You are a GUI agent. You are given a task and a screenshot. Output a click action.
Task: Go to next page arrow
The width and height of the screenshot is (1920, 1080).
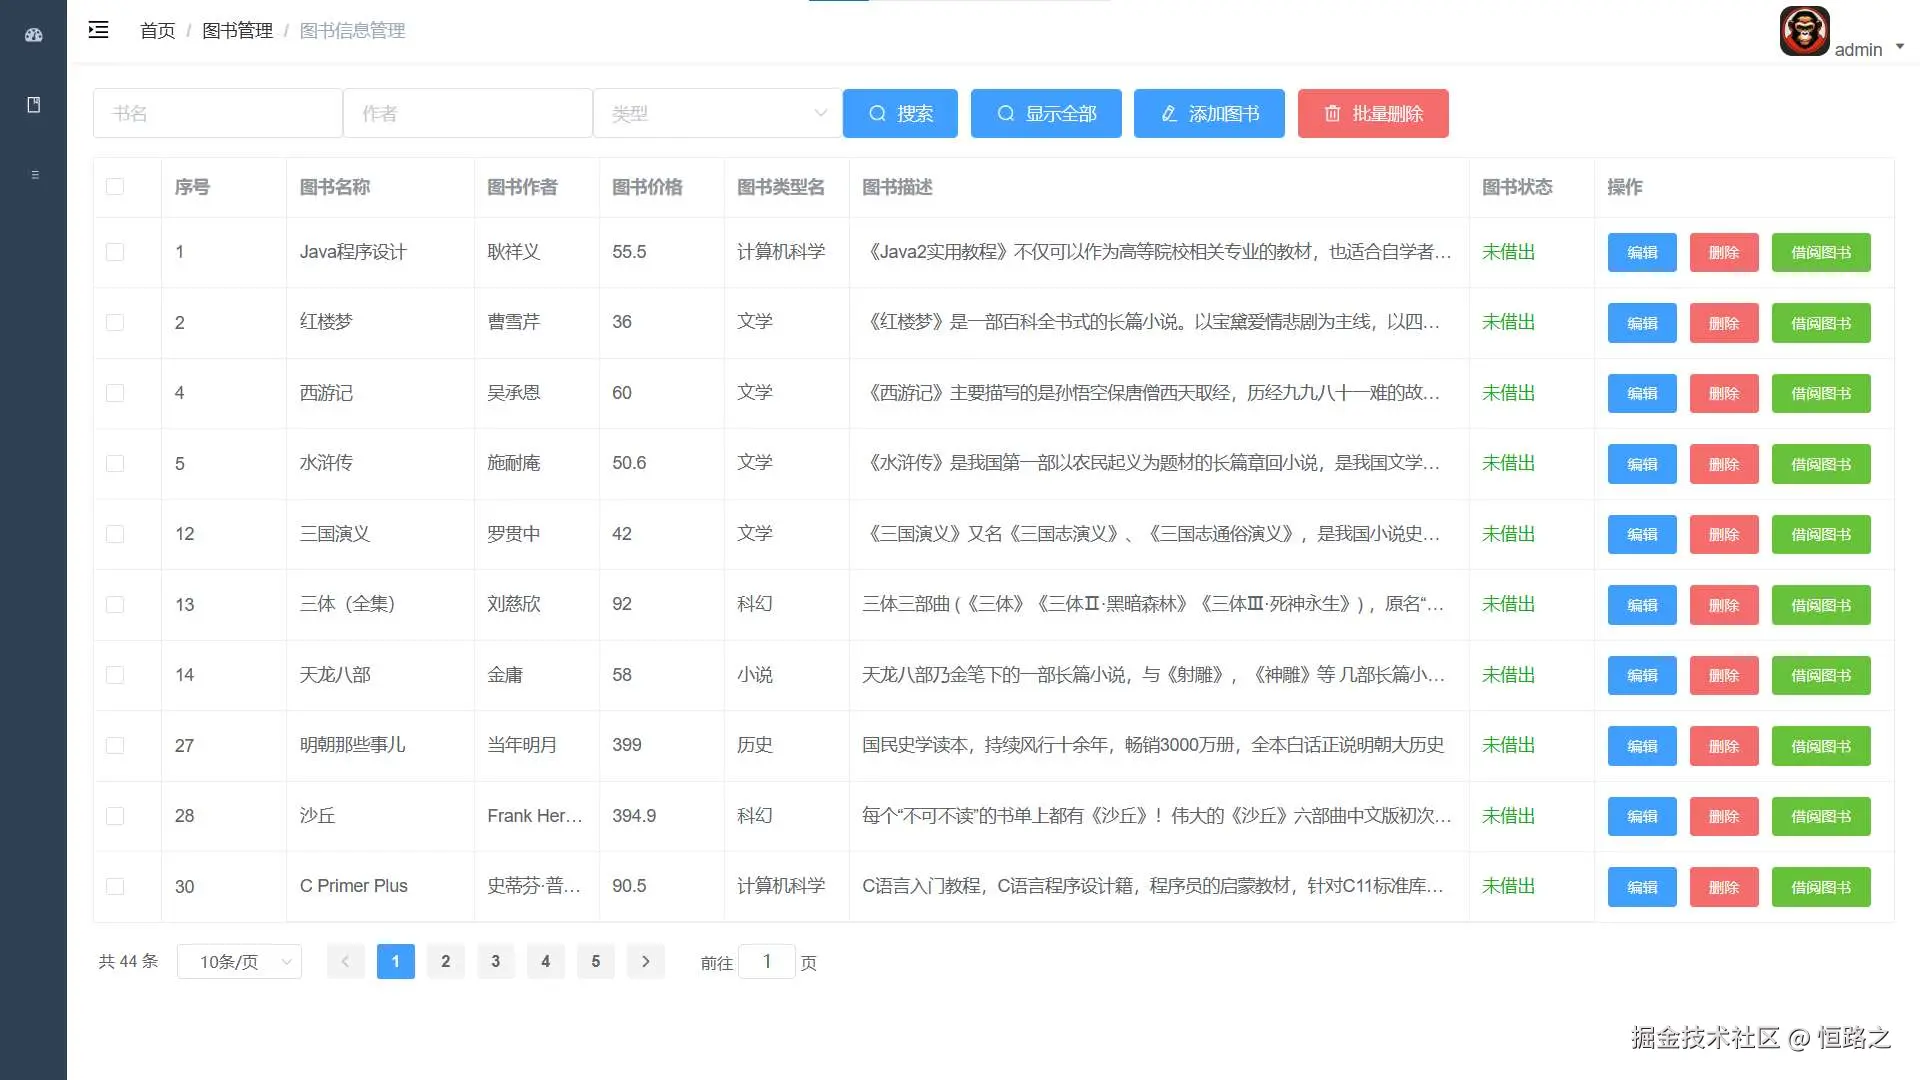coord(646,961)
